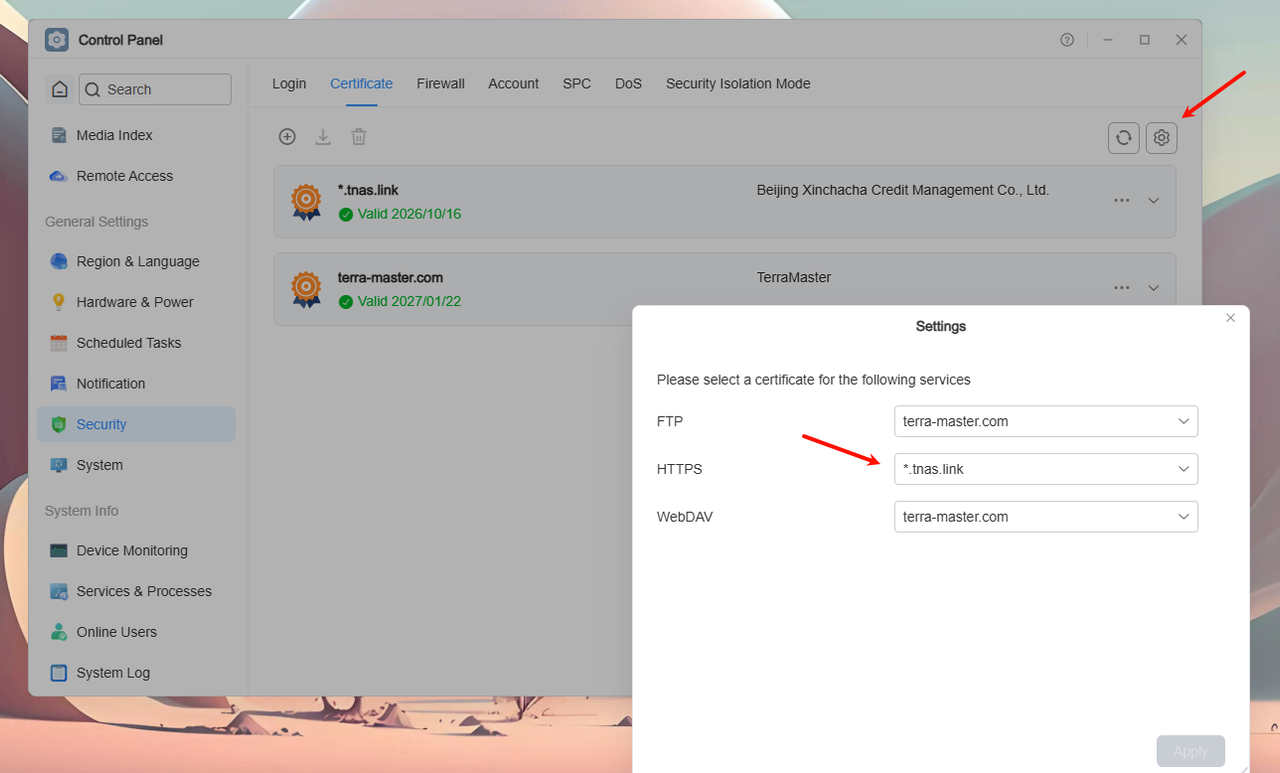Open certificate settings gear icon

1161,138
